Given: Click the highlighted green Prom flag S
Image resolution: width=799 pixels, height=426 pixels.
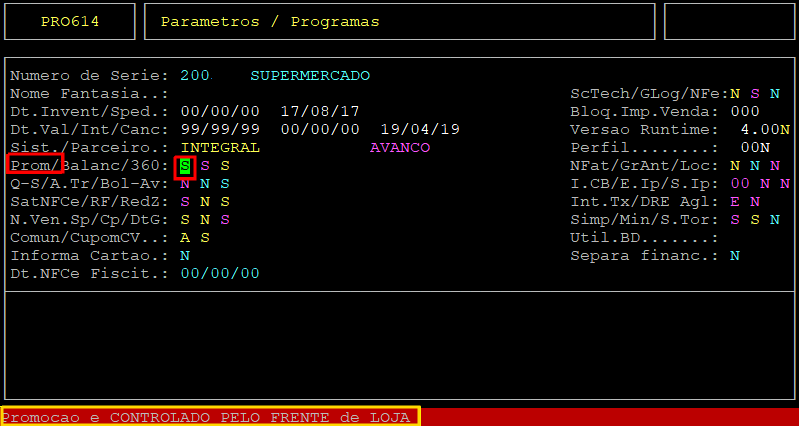Looking at the screenshot, I should point(185,166).
